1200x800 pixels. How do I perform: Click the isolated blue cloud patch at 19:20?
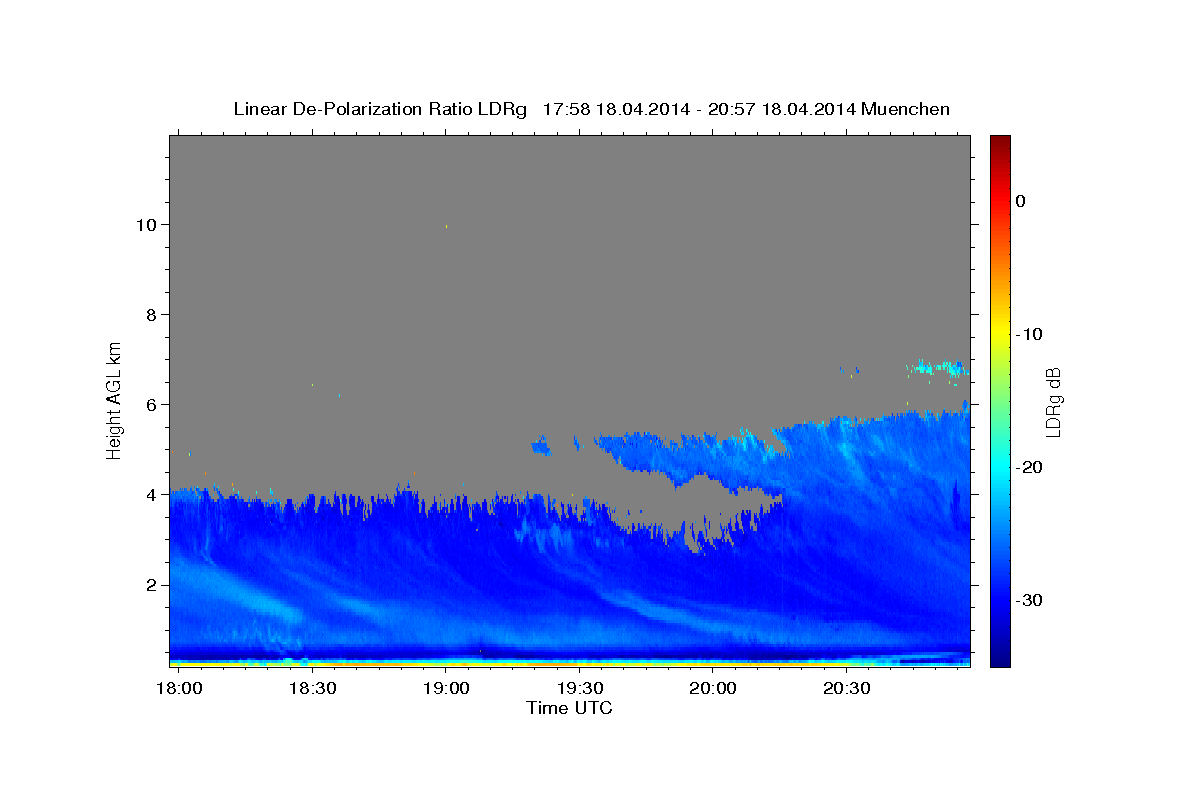(541, 447)
